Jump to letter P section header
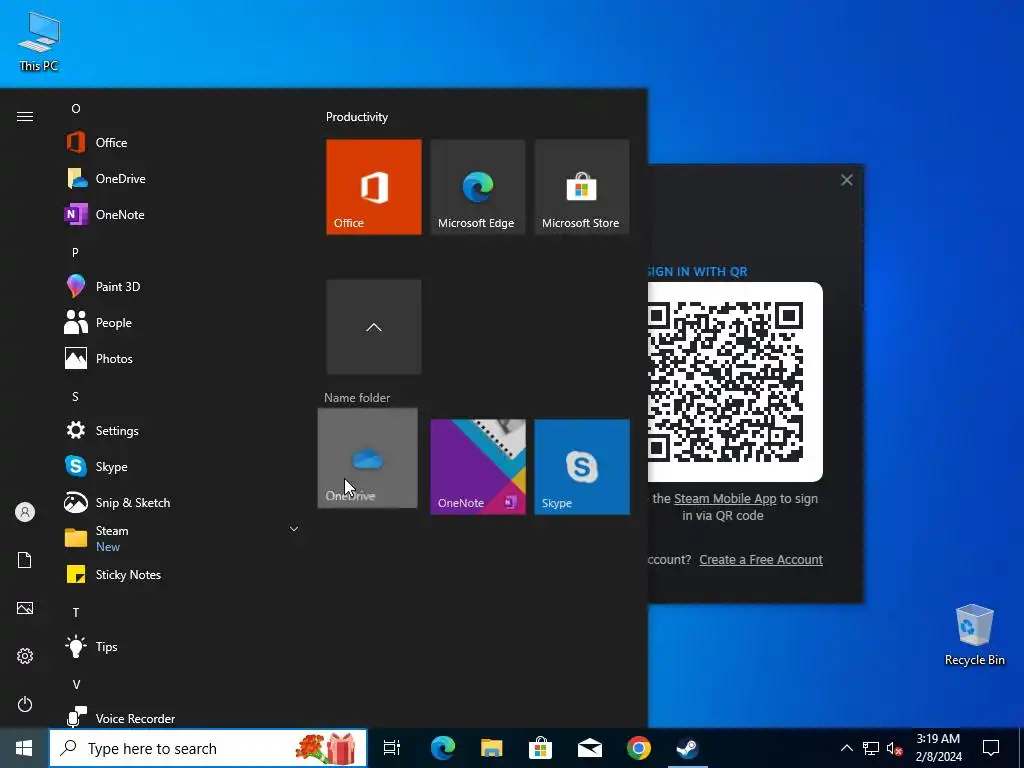1024x768 pixels. click(75, 252)
